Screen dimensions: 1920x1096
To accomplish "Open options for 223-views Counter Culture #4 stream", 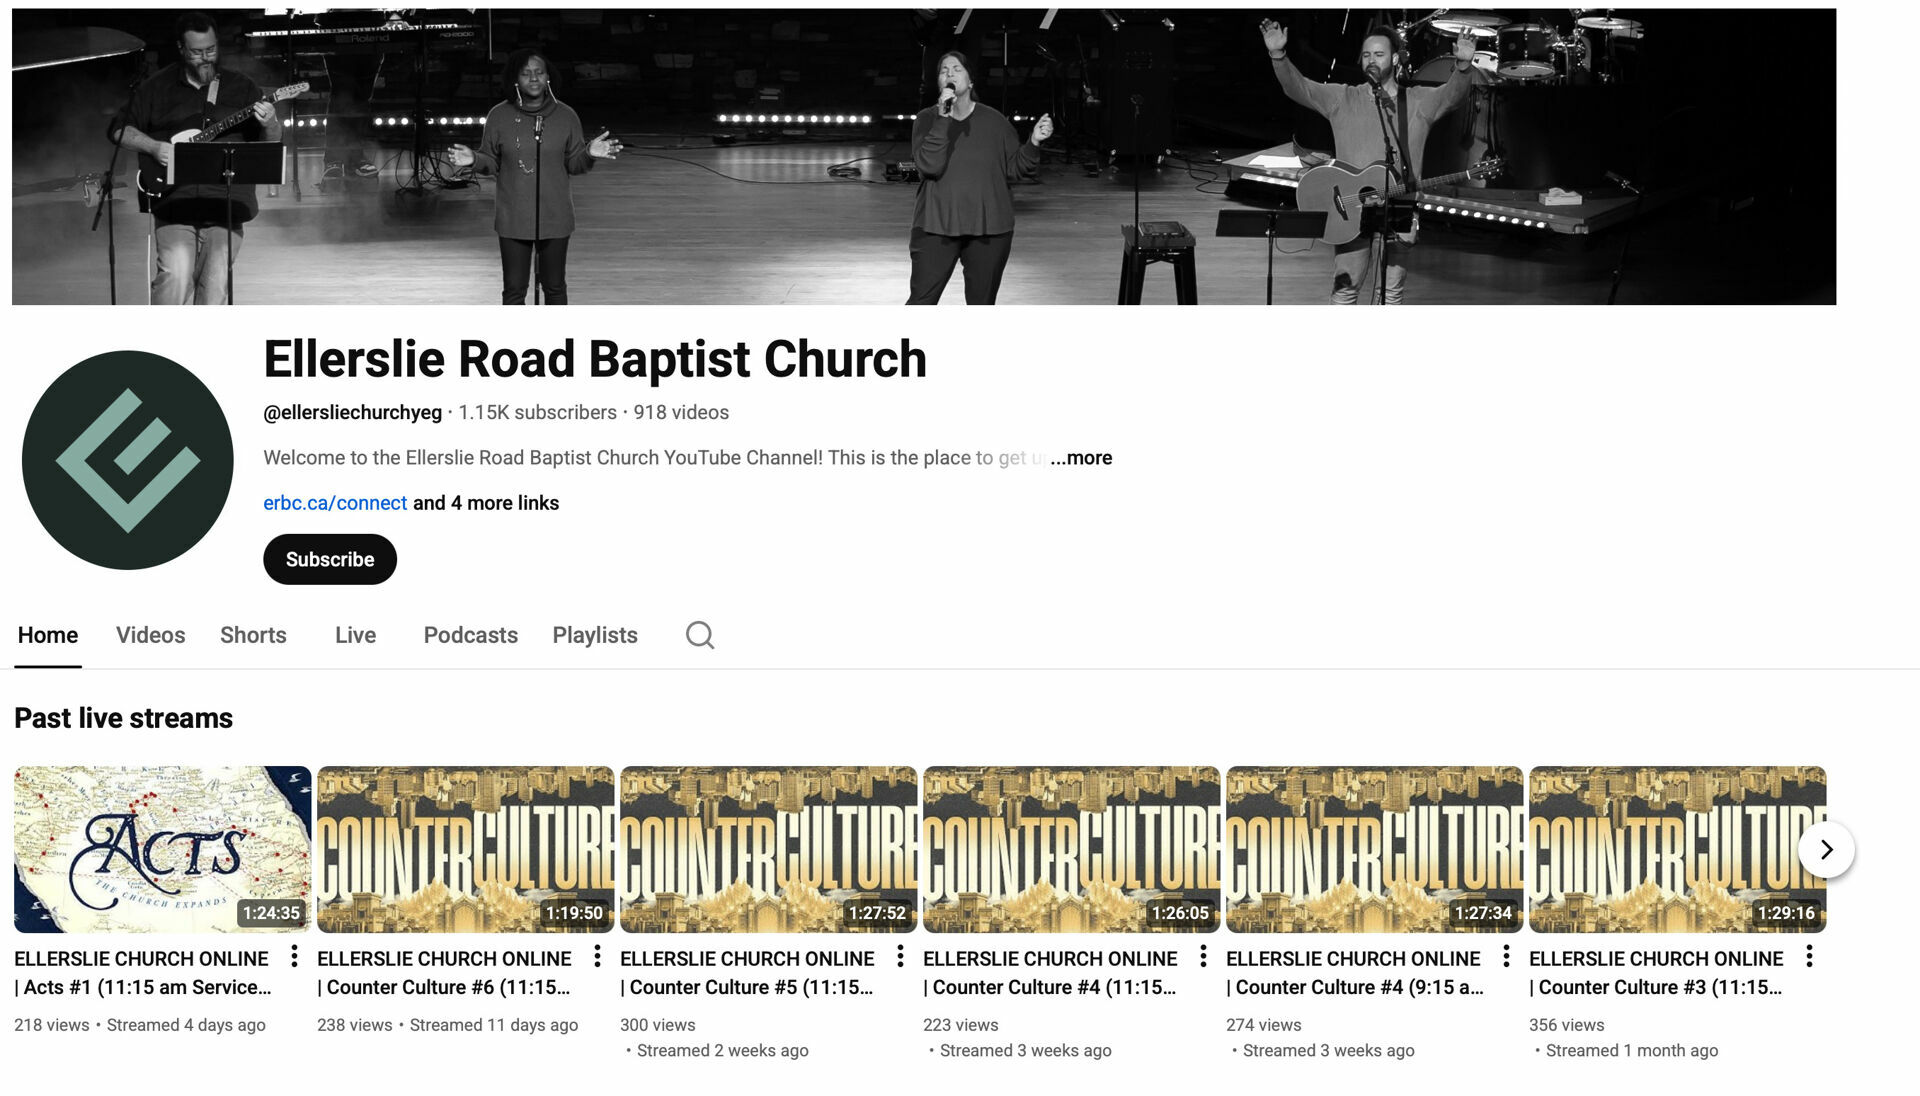I will (x=1203, y=957).
